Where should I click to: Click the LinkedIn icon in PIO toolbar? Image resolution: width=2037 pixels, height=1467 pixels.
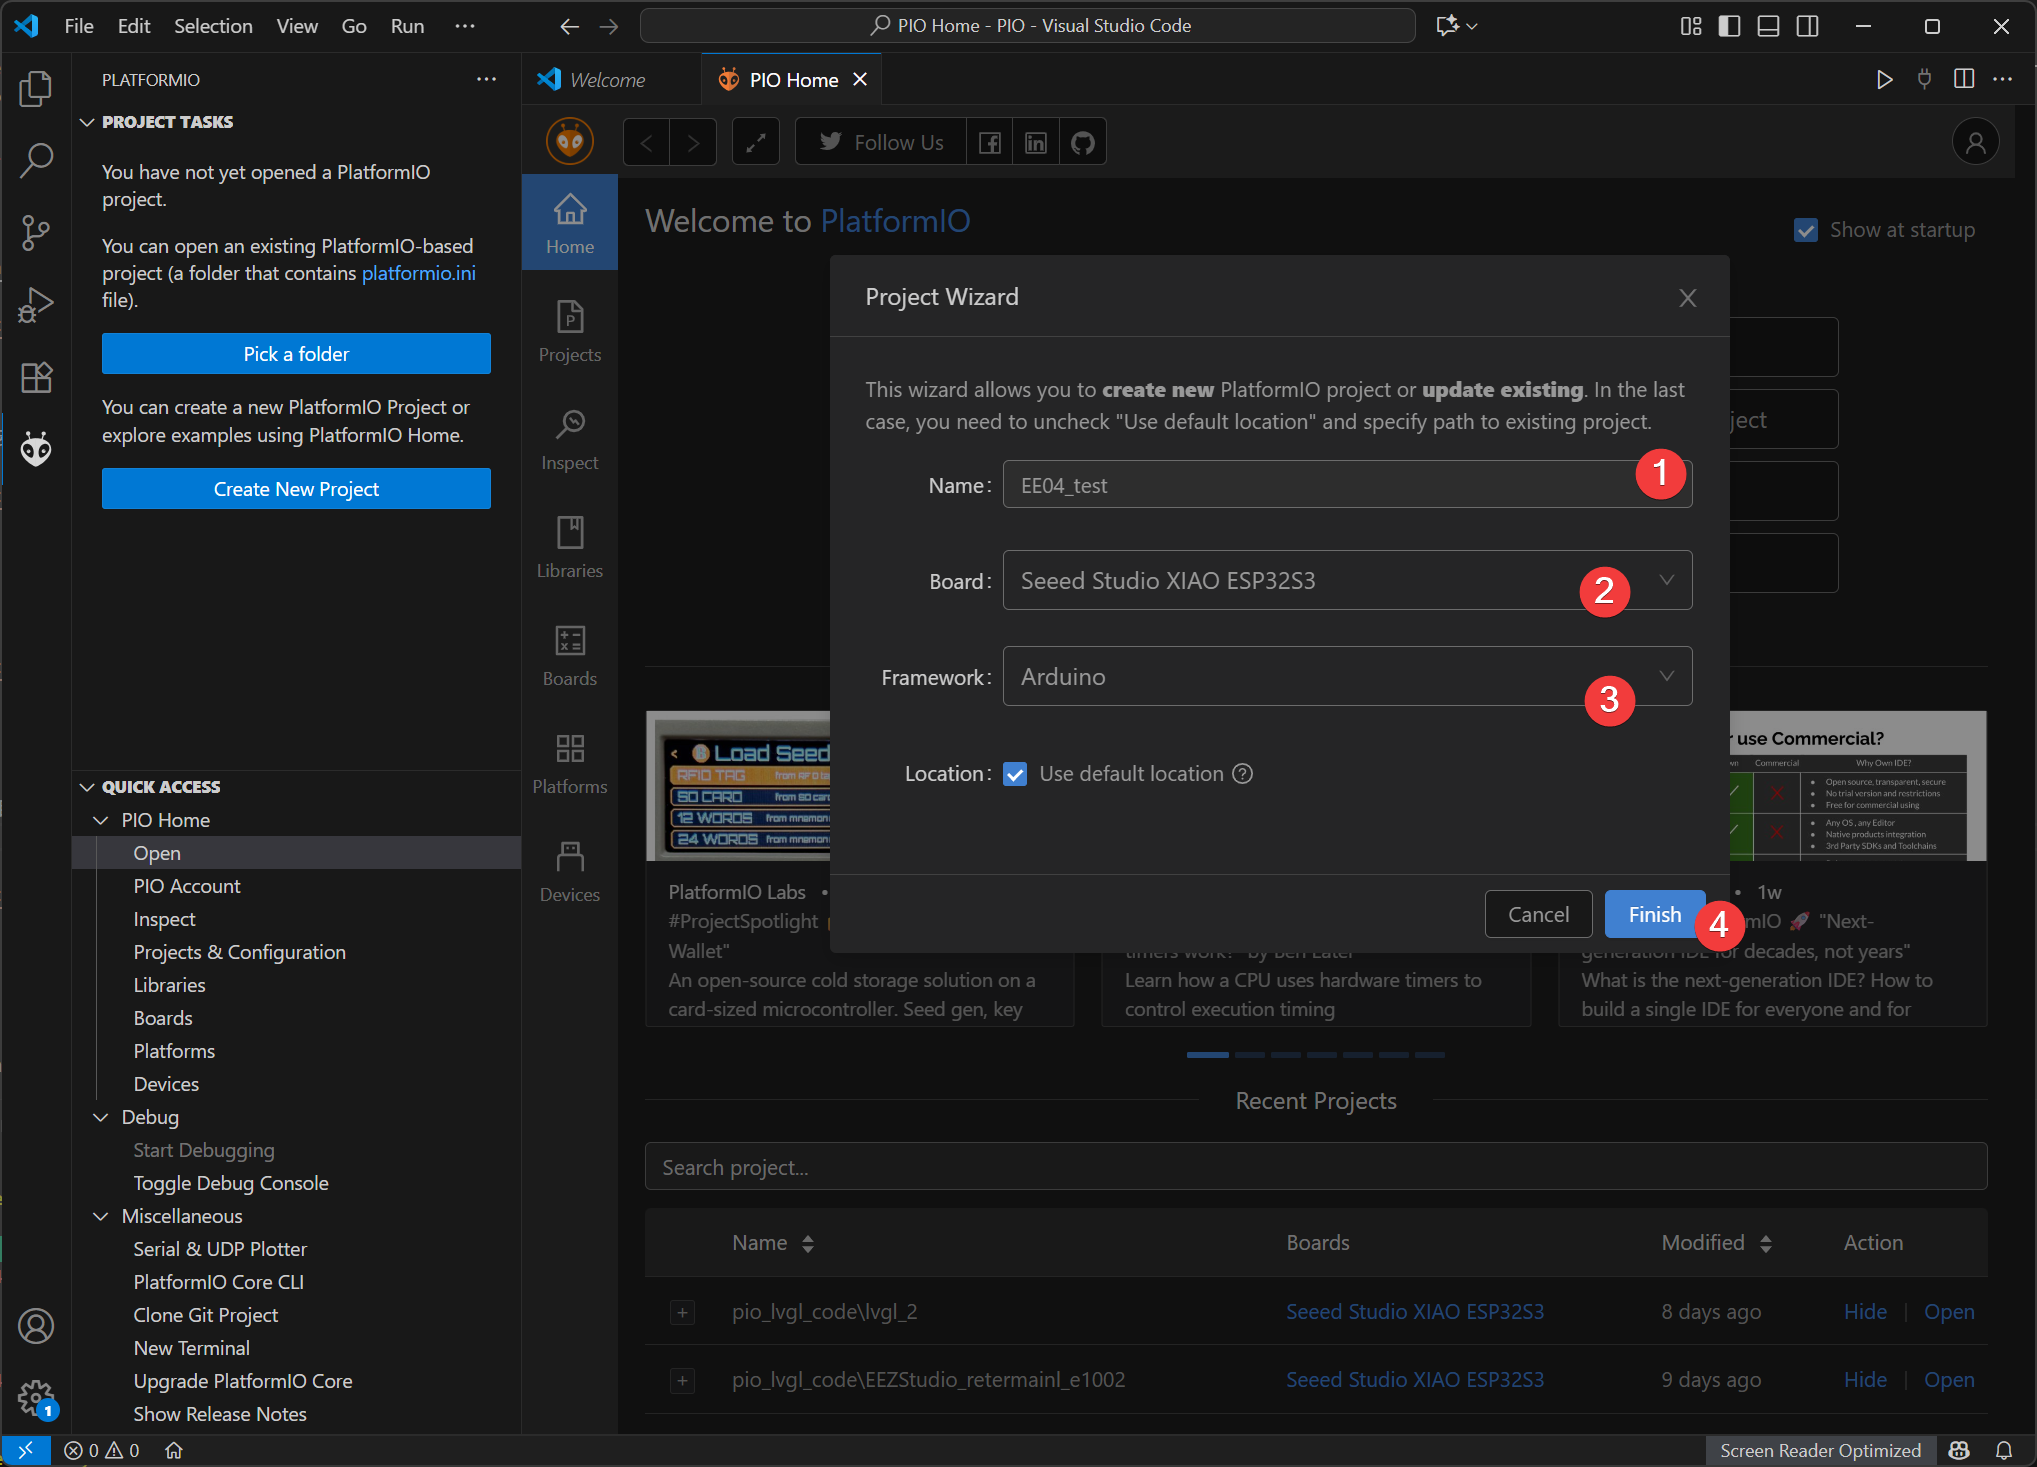[x=1036, y=142]
